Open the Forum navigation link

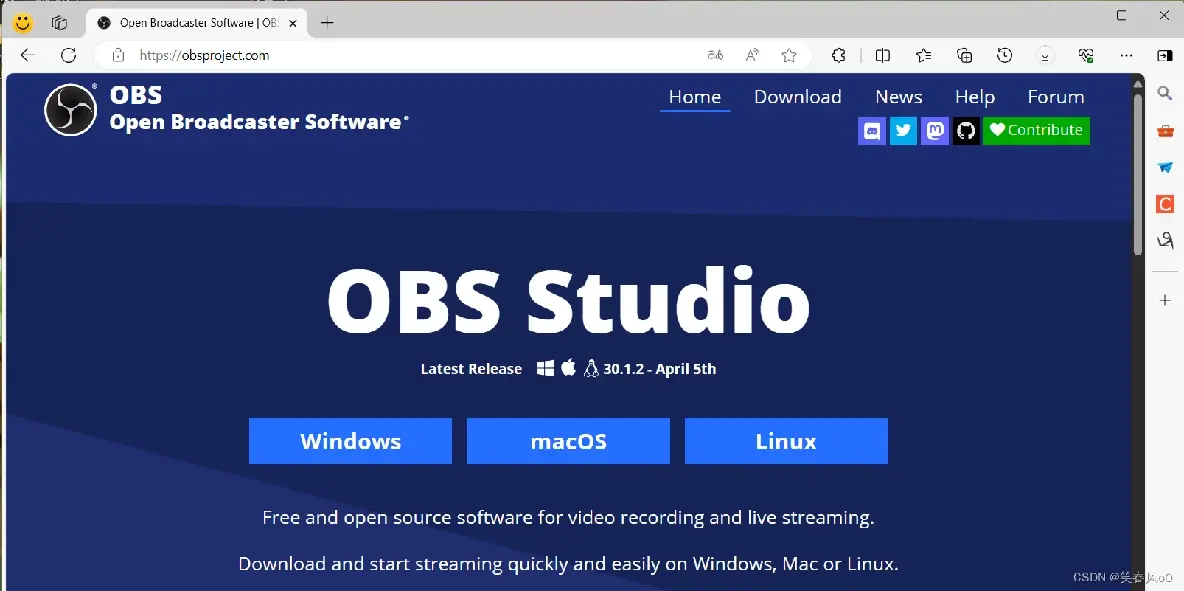[x=1056, y=97]
